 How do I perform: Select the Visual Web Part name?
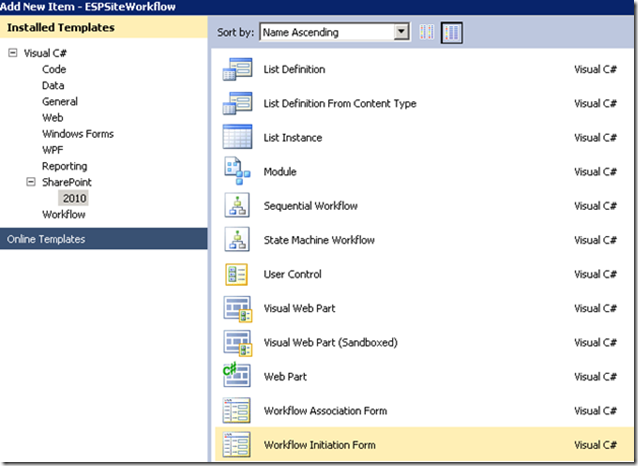[299, 308]
